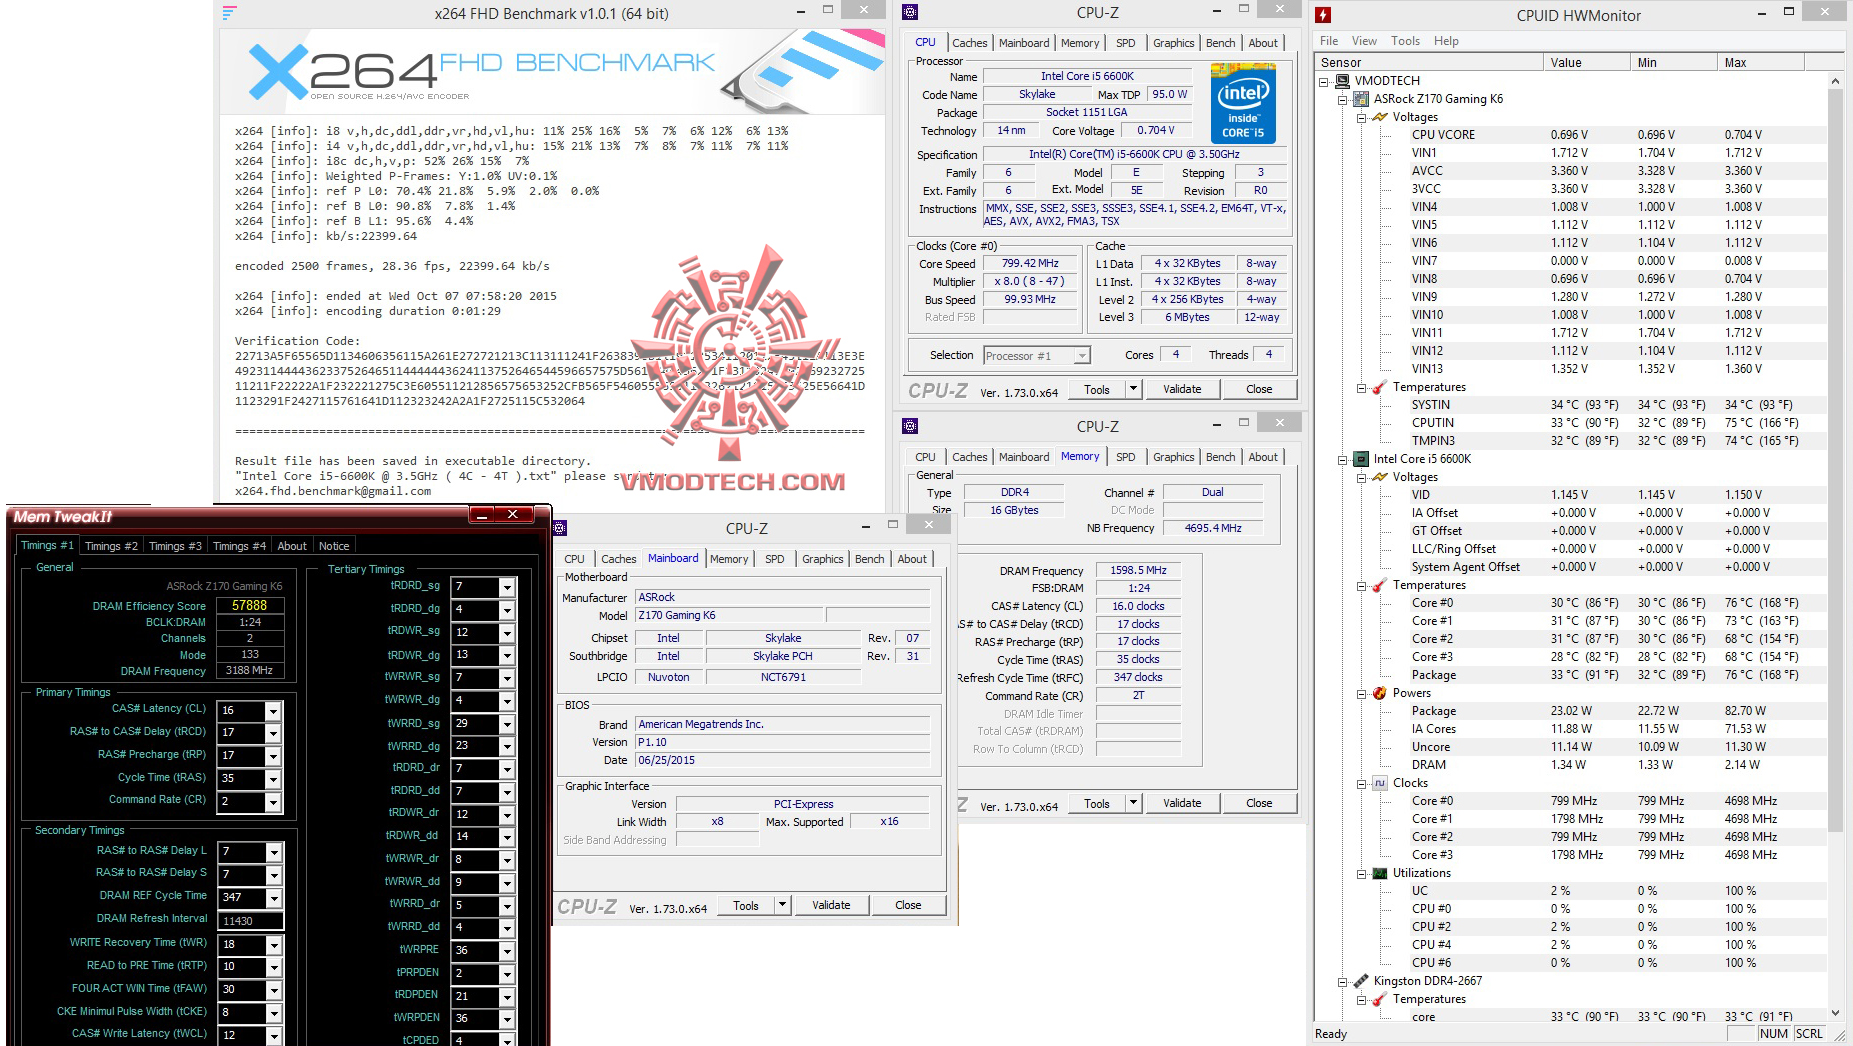Open the WRITE Recovery Time (tWR) dropdown
The width and height of the screenshot is (1853, 1046).
coord(272,944)
